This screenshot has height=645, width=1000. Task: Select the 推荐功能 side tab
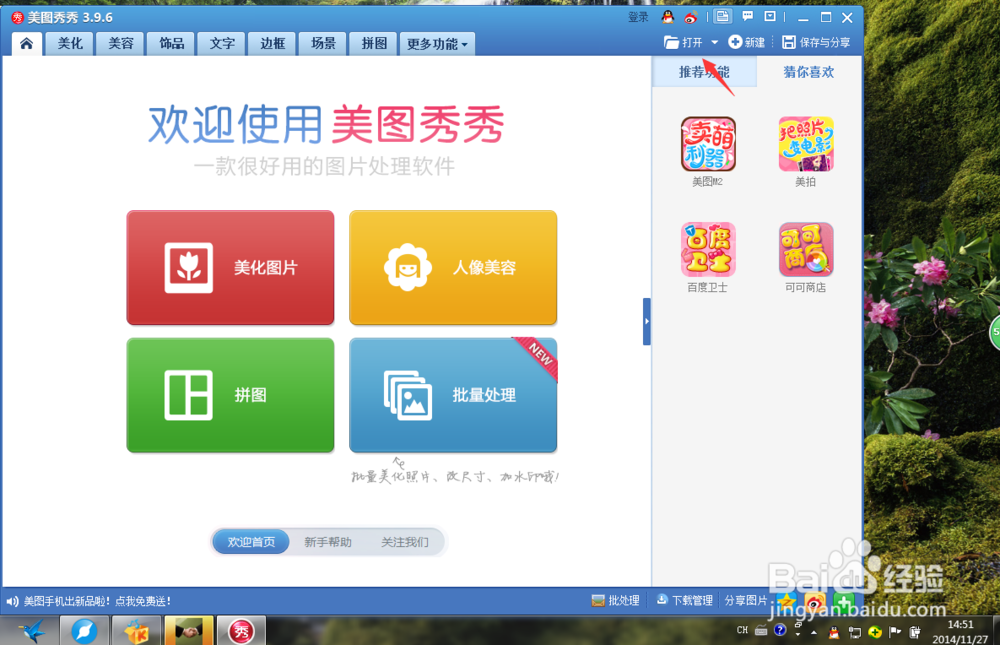704,71
